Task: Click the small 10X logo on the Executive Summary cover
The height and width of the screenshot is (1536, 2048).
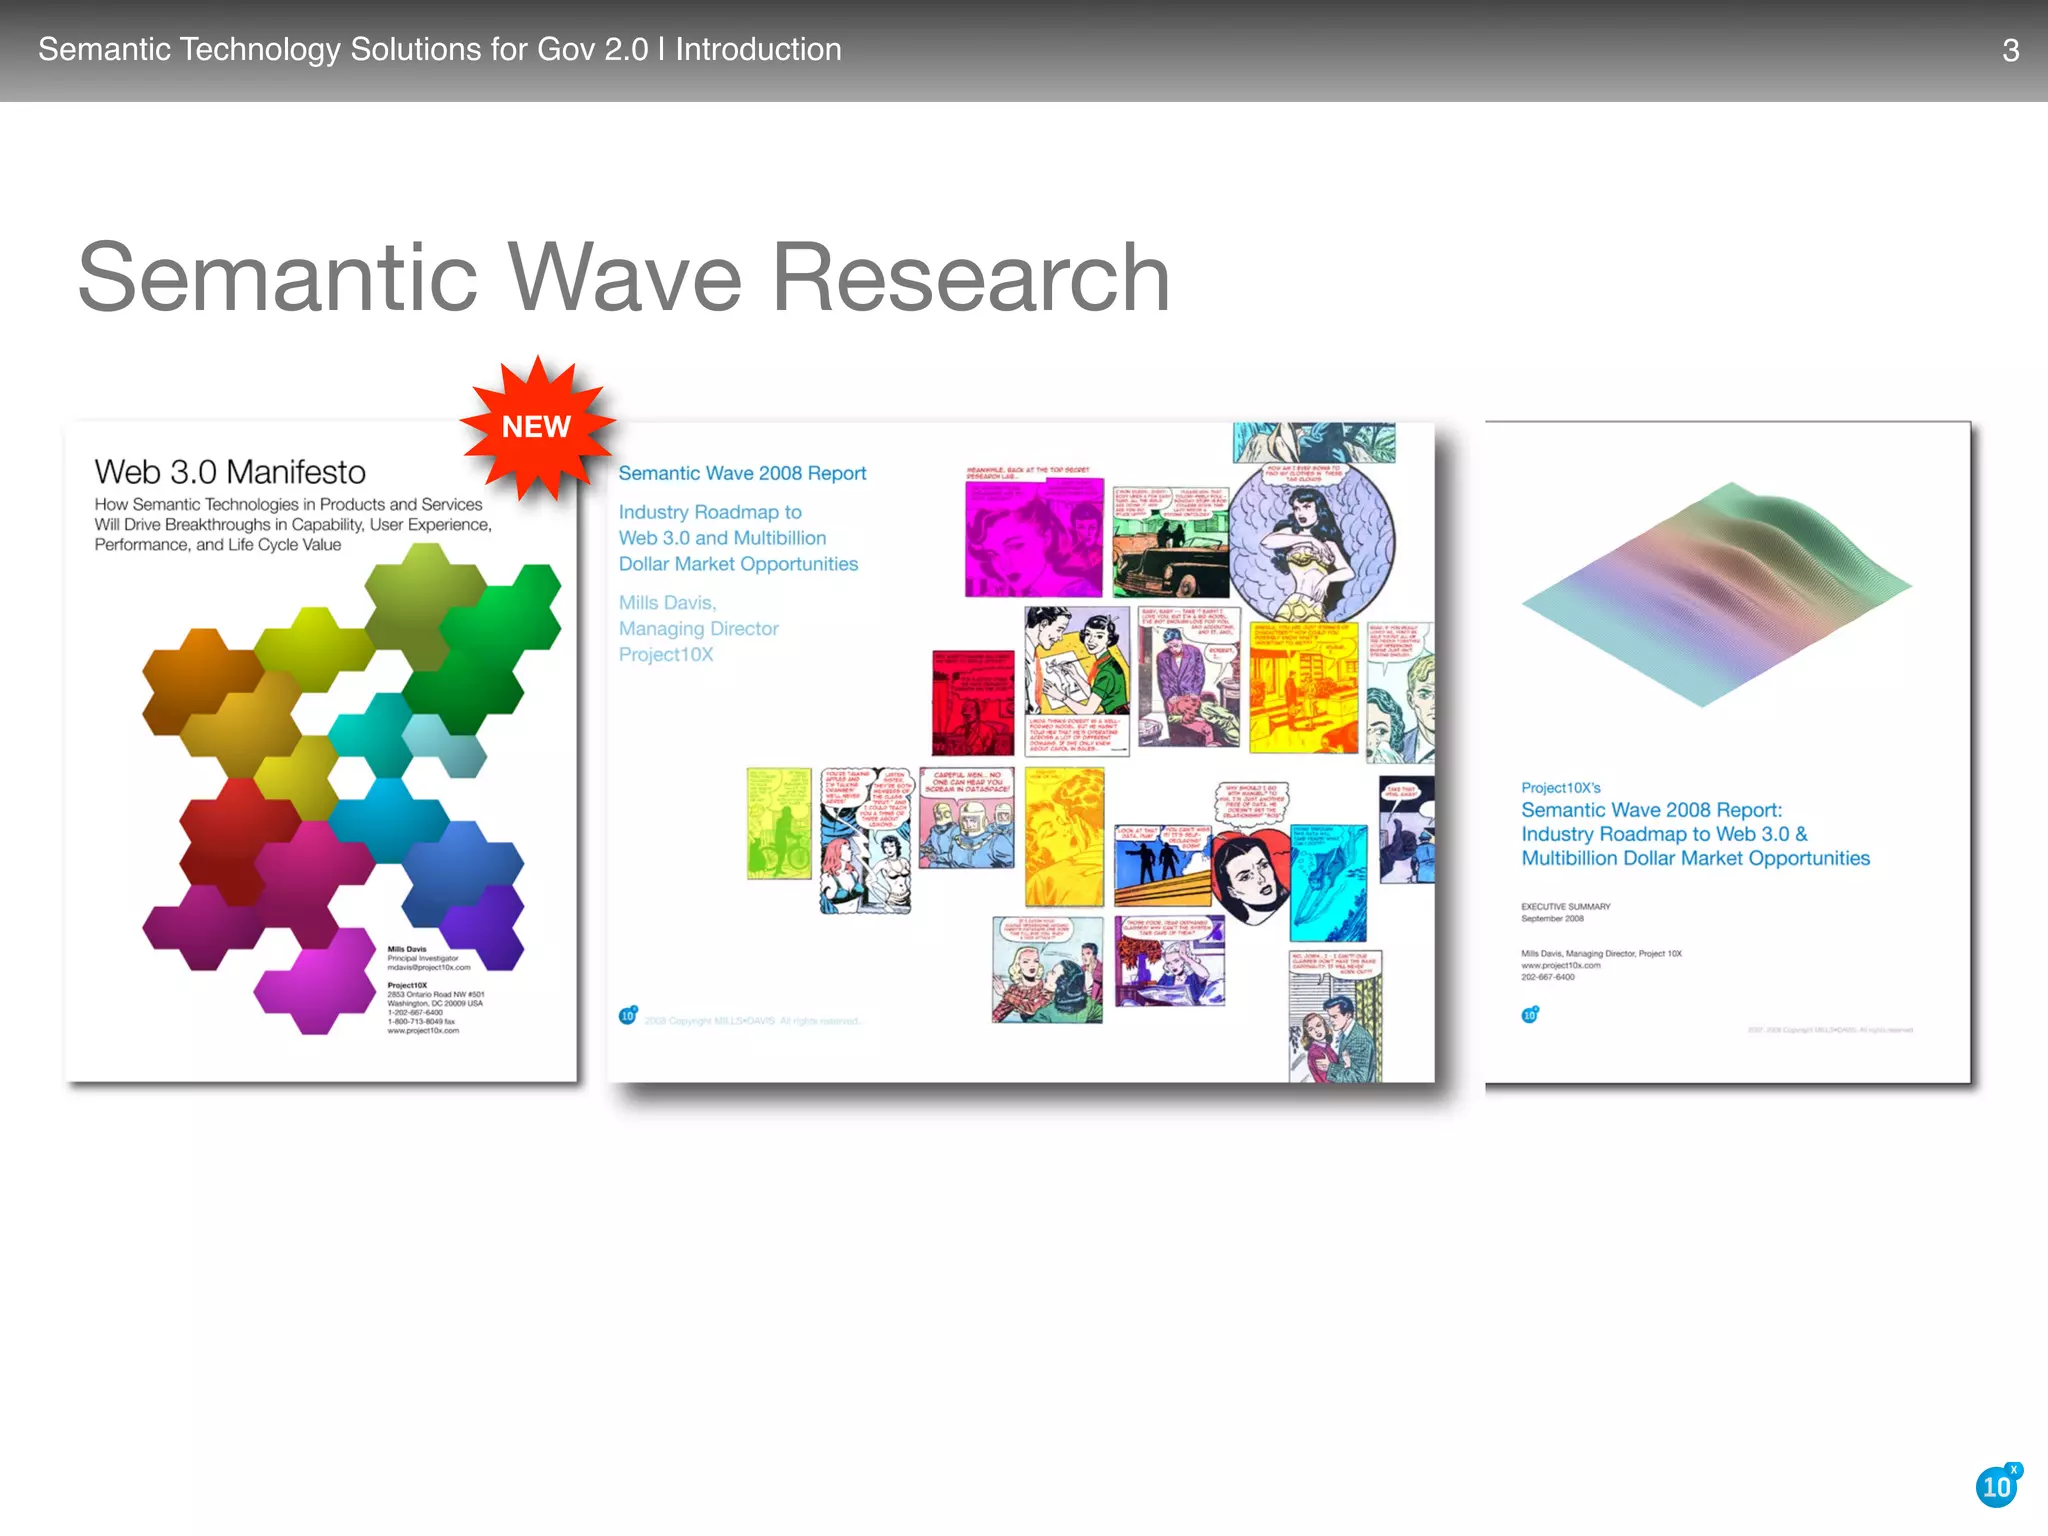Action: [x=1530, y=1014]
